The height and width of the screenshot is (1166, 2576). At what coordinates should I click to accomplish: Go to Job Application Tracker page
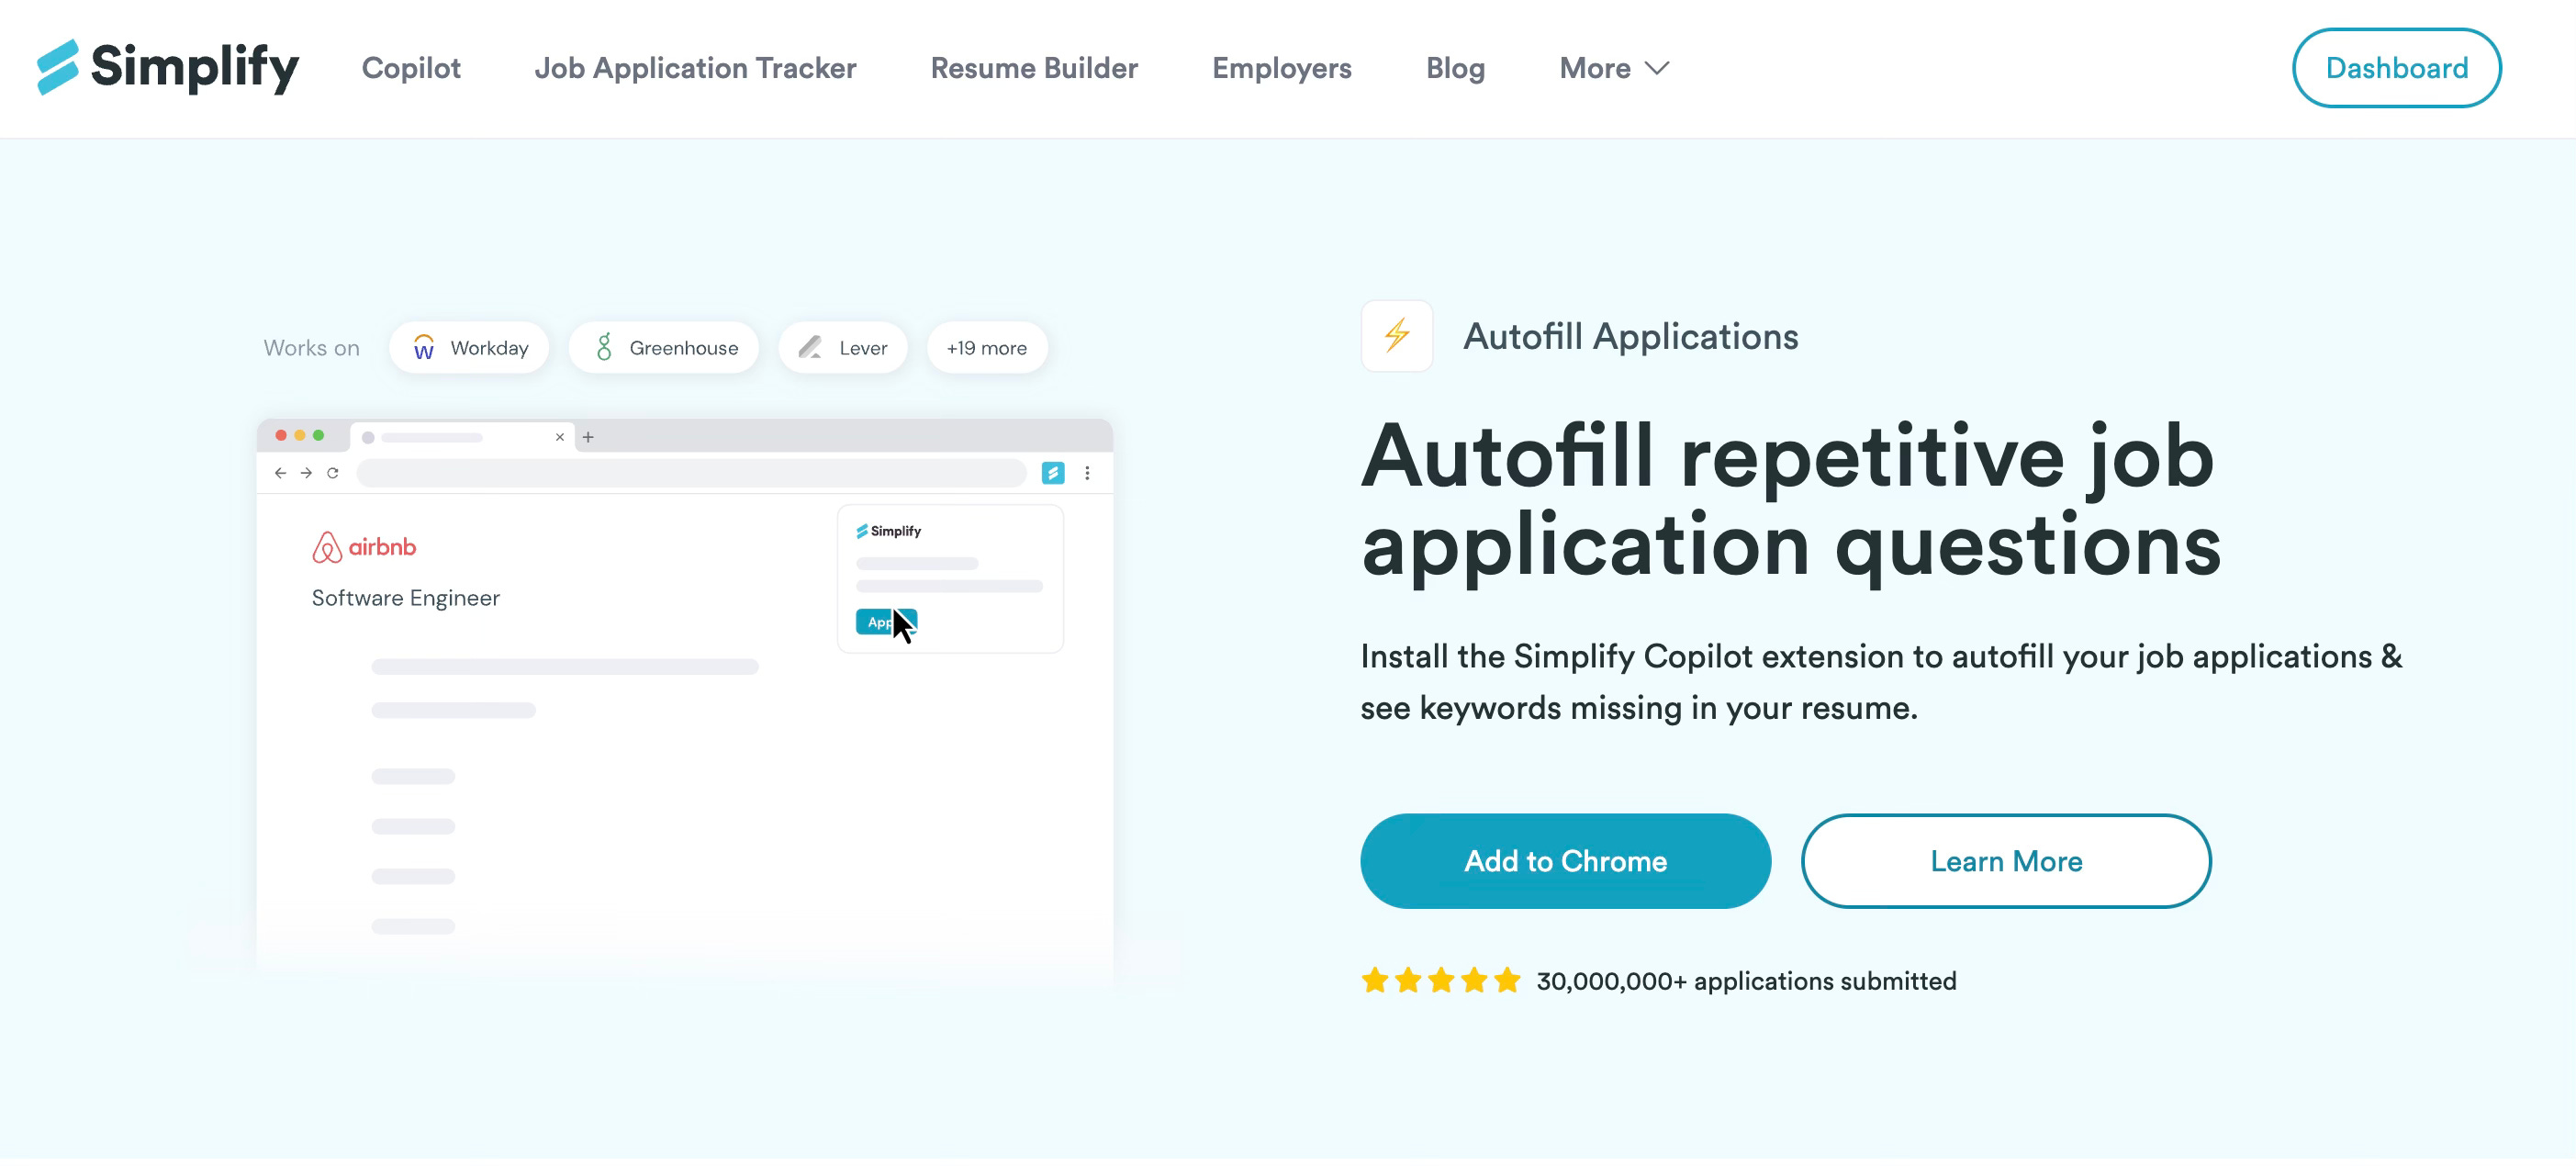pos(695,68)
